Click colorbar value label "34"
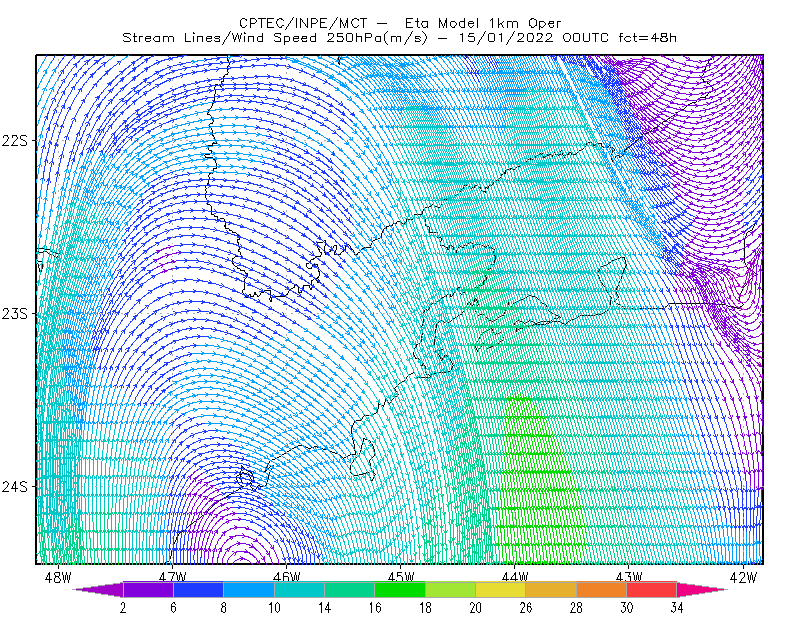This screenshot has height=618, width=800. pyautogui.click(x=677, y=608)
